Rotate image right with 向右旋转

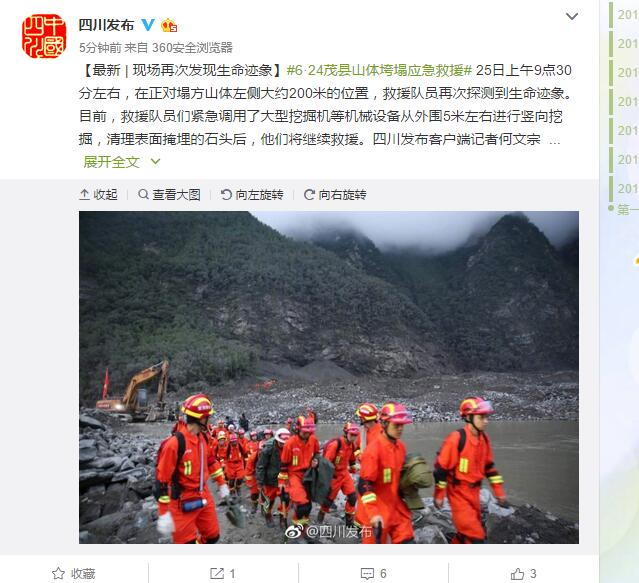pos(335,195)
